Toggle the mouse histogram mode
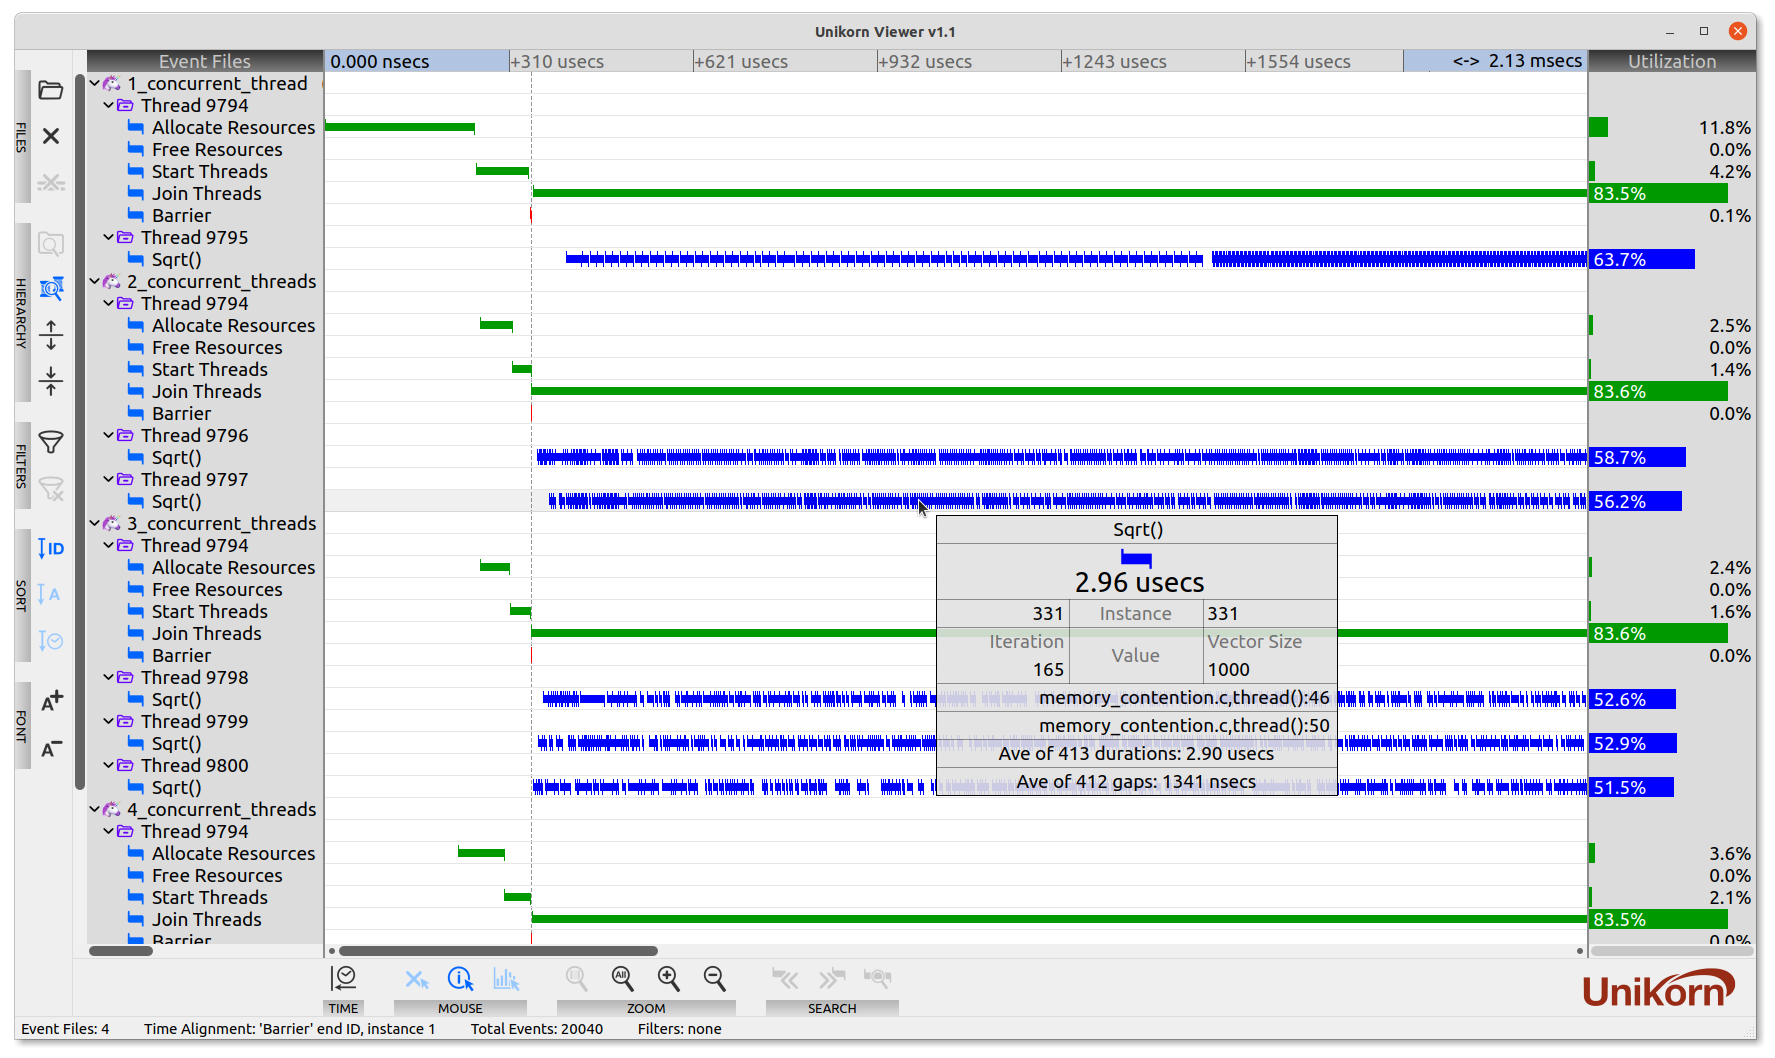Image resolution: width=1775 pixels, height=1058 pixels. tap(506, 978)
